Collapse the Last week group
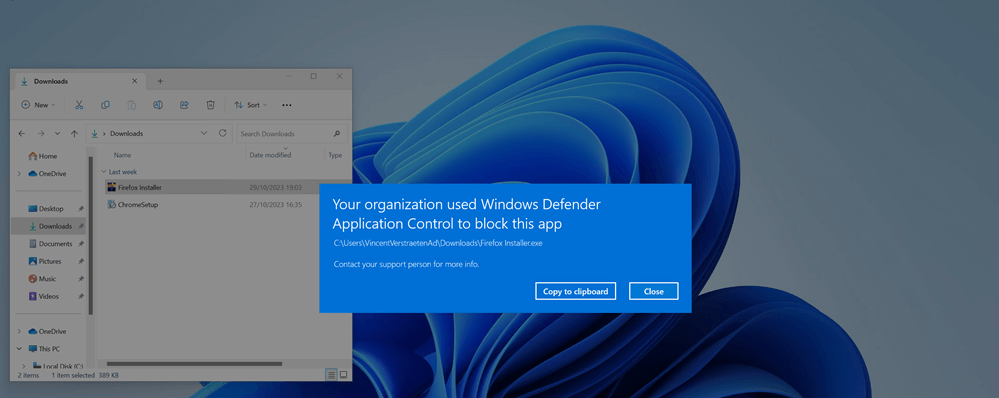Screen dimensions: 999x398 tap(104, 172)
